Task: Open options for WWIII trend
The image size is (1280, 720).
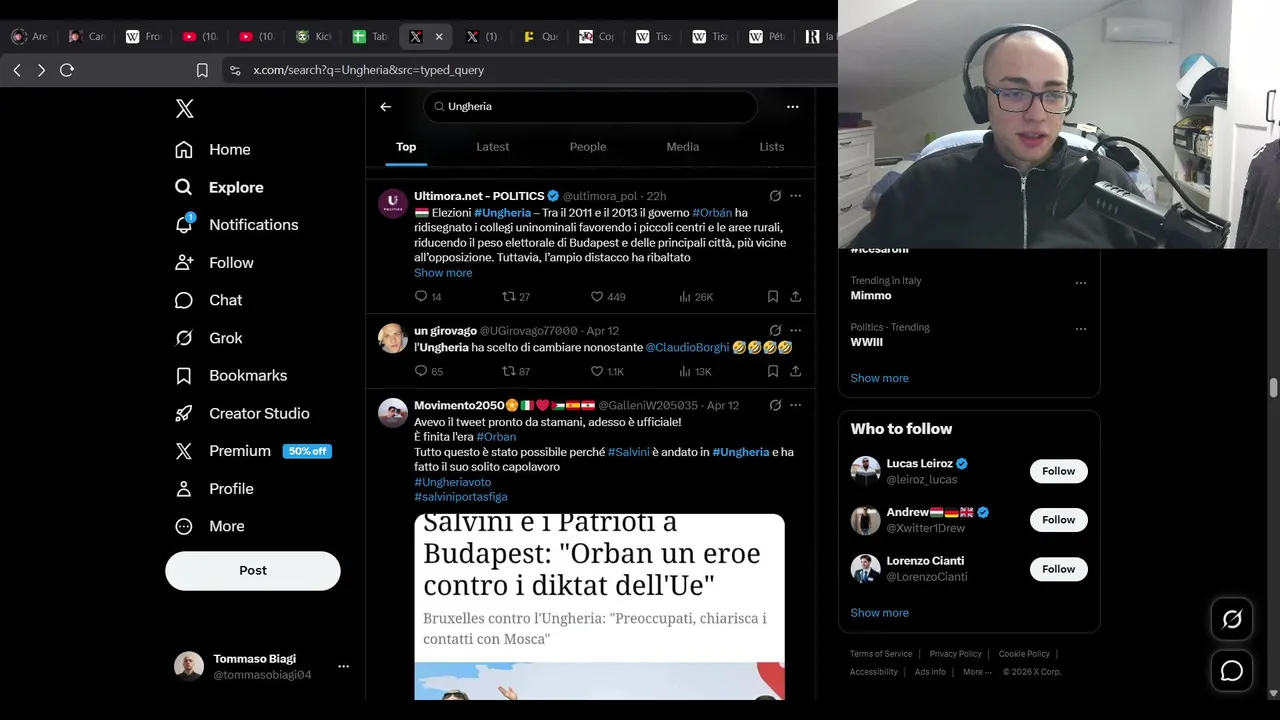Action: 1080,329
